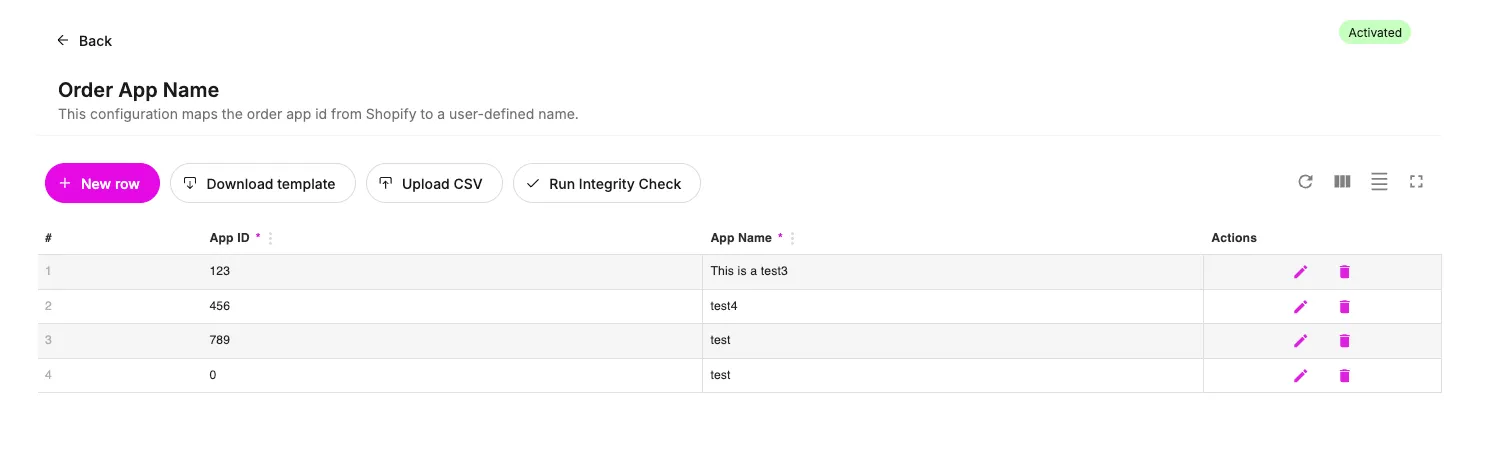Click the Activated status badge
The height and width of the screenshot is (474, 1485).
click(1375, 33)
